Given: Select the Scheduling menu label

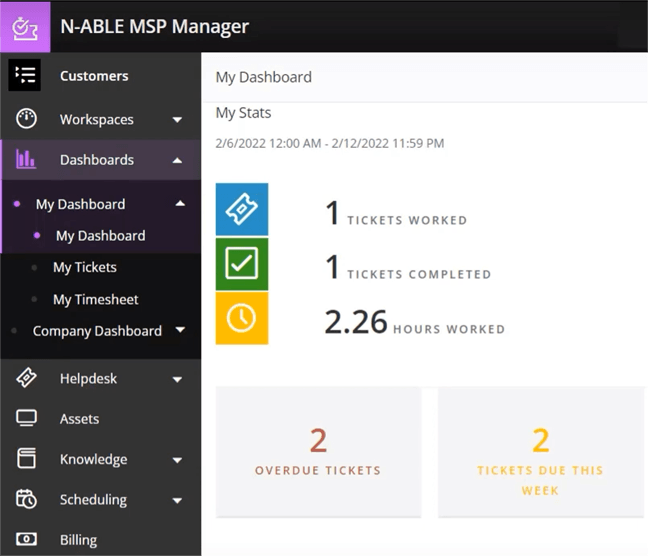Looking at the screenshot, I should pyautogui.click(x=93, y=500).
